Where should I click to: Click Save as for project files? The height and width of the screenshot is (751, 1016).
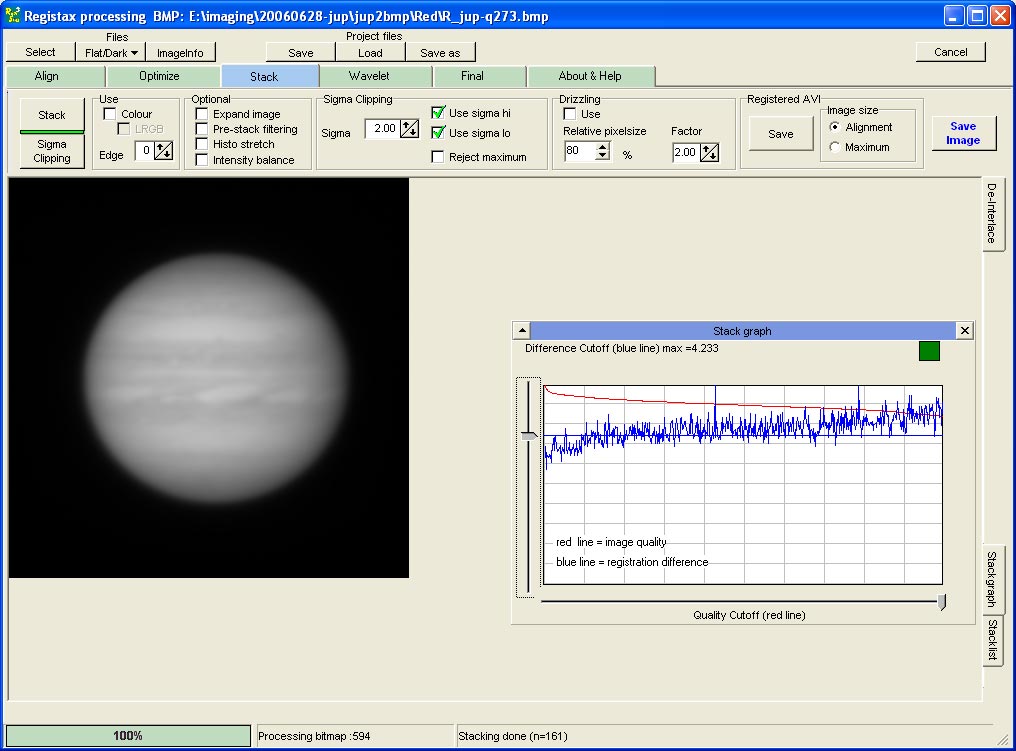[x=440, y=52]
